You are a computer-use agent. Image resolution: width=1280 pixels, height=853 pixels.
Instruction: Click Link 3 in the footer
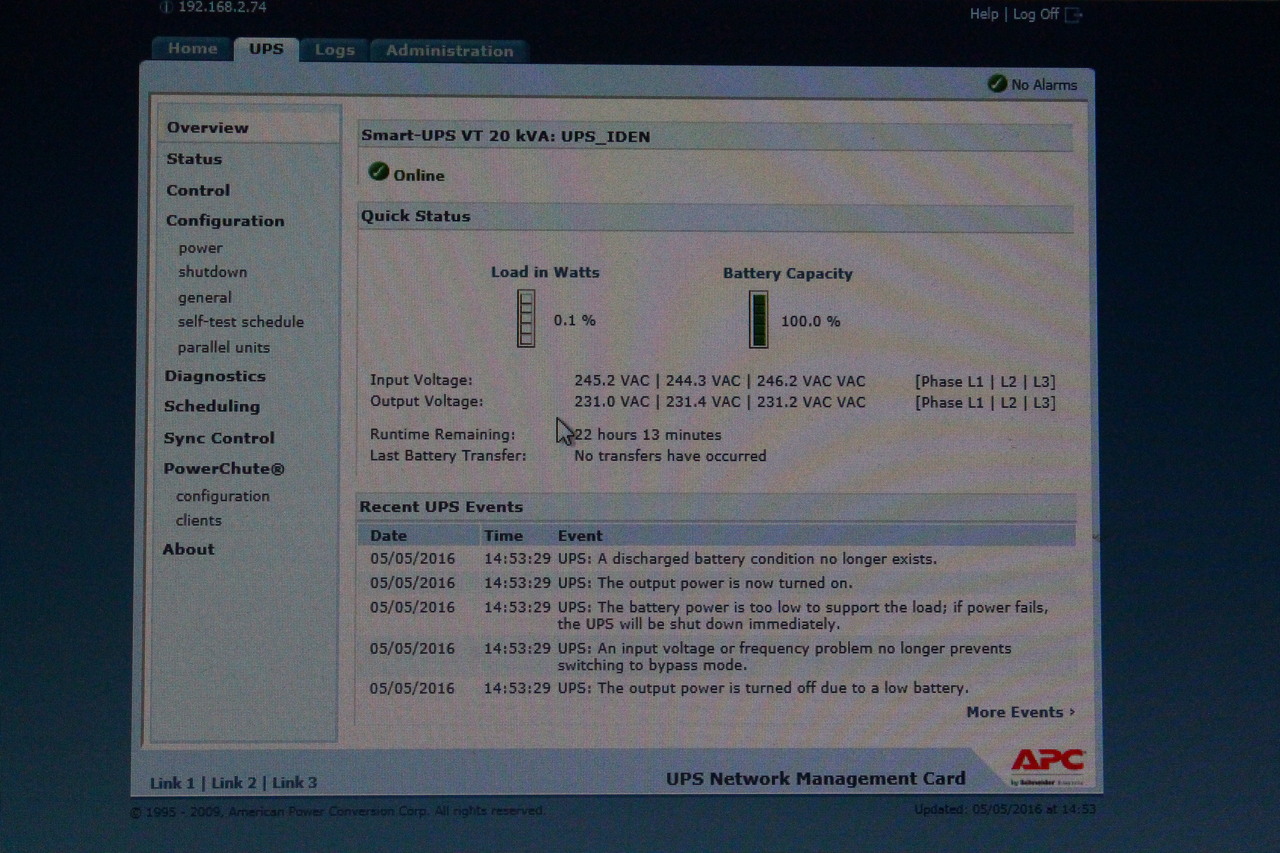(x=295, y=783)
